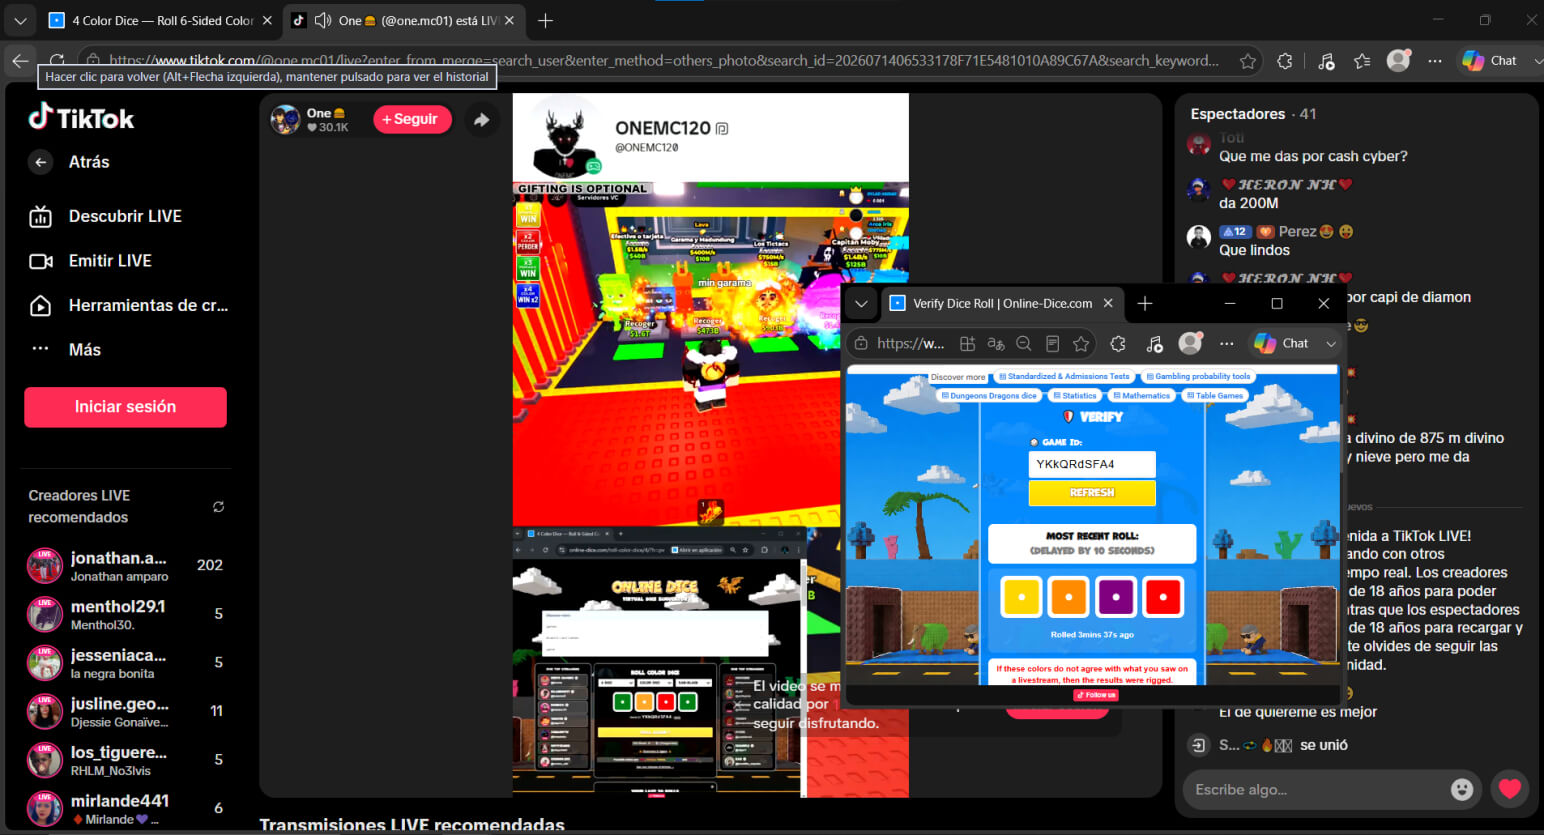Open the Statistics link chip
Viewport: 1544px width, 835px height.
(x=1074, y=396)
